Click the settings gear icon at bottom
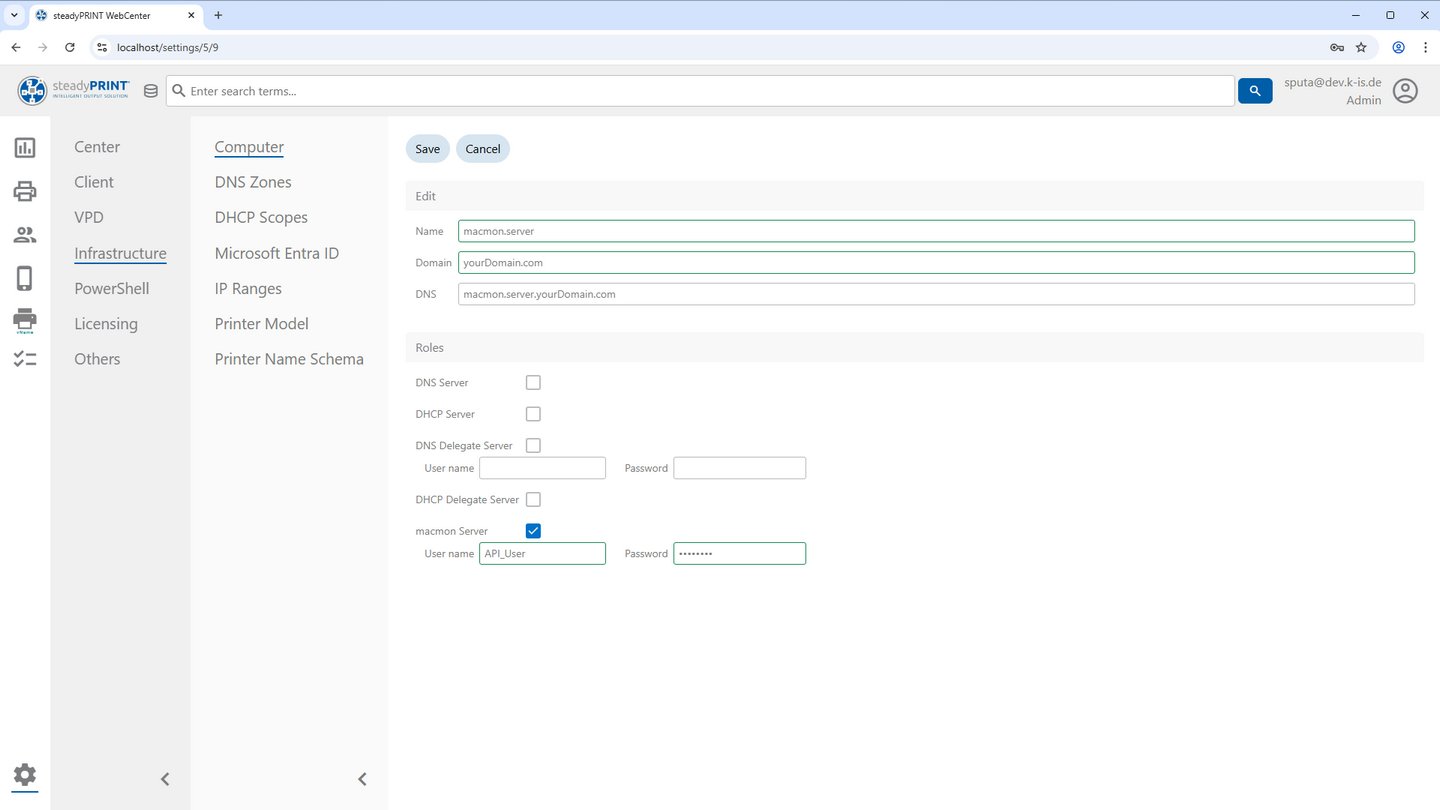The height and width of the screenshot is (810, 1440). pyautogui.click(x=25, y=775)
